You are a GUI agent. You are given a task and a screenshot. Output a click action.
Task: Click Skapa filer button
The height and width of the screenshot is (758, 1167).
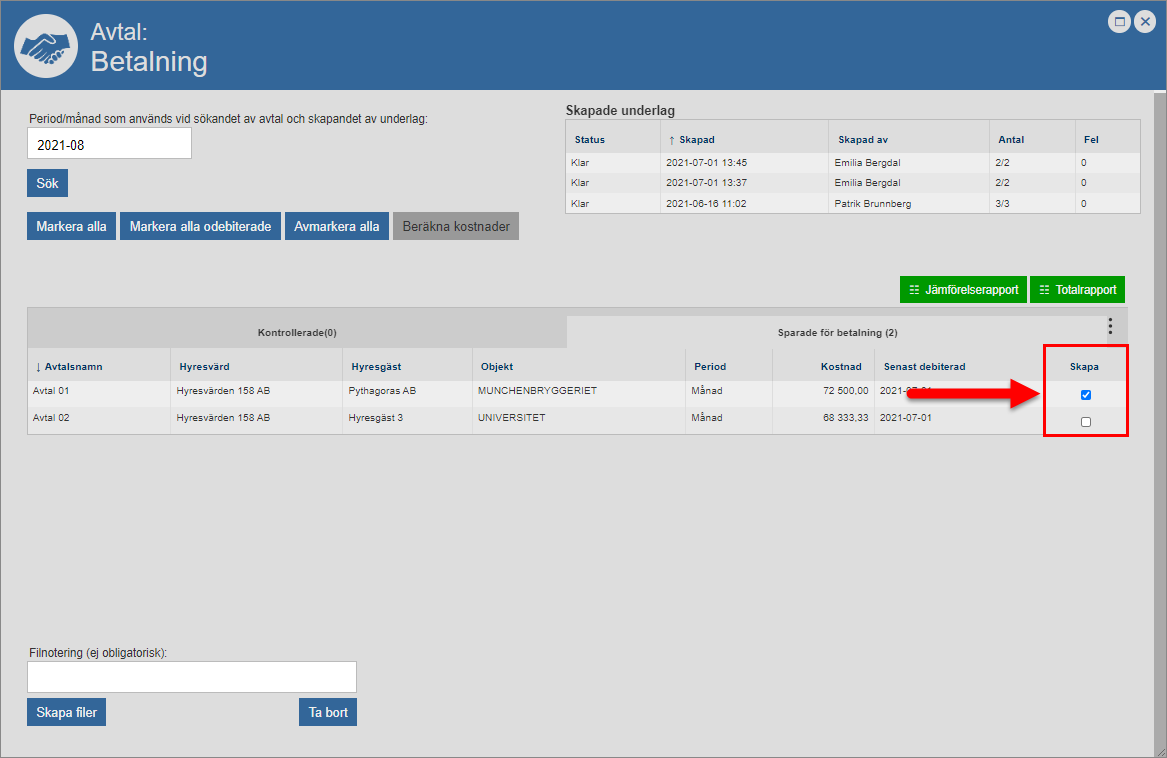tap(66, 712)
